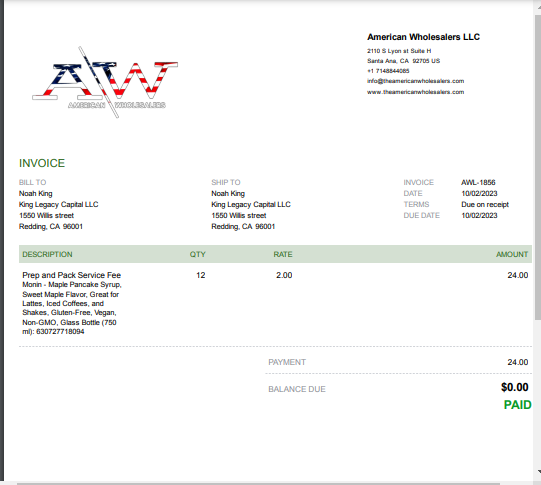The image size is (541, 485).
Task: Click the RATE column header
Action: pyautogui.click(x=283, y=254)
